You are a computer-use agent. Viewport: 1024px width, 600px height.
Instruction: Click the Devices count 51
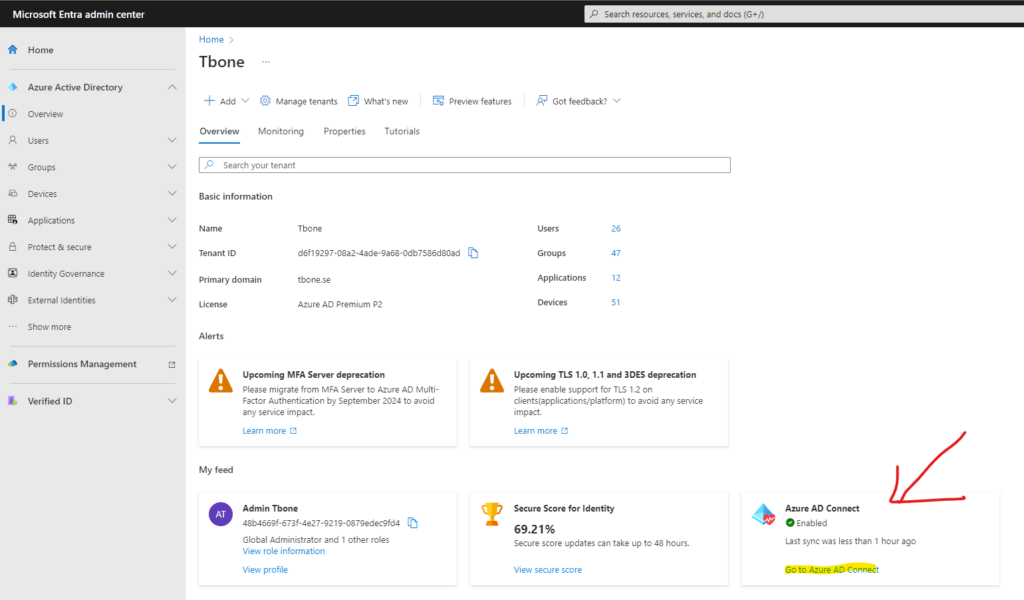[x=616, y=302]
